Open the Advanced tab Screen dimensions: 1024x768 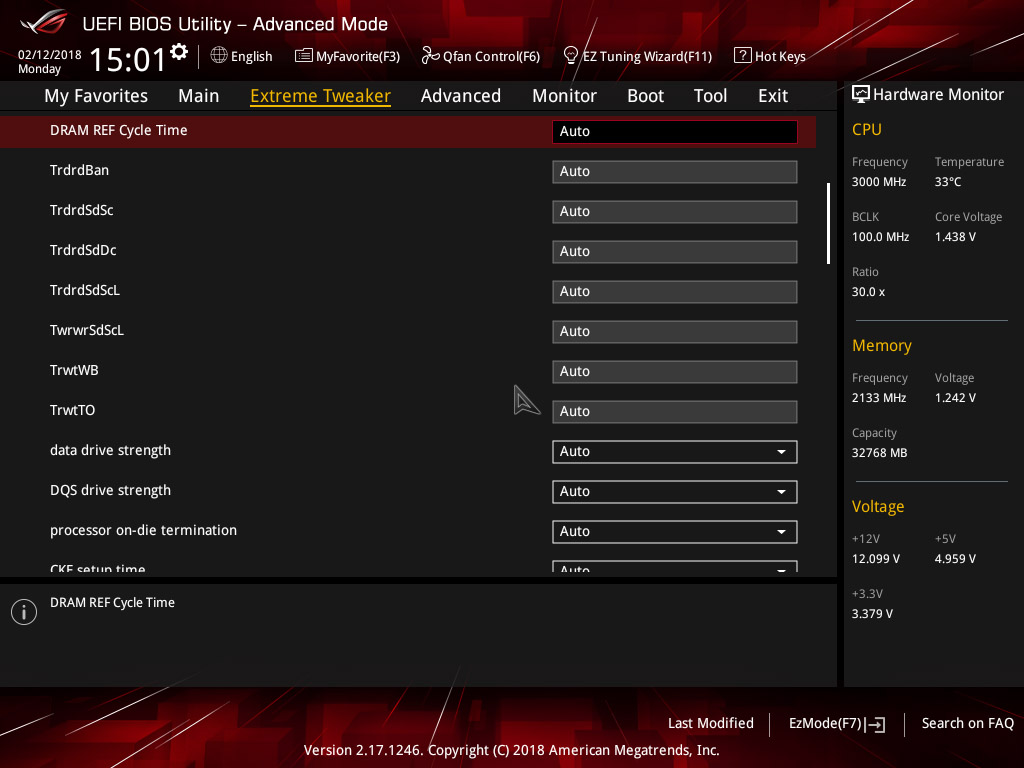tap(461, 96)
